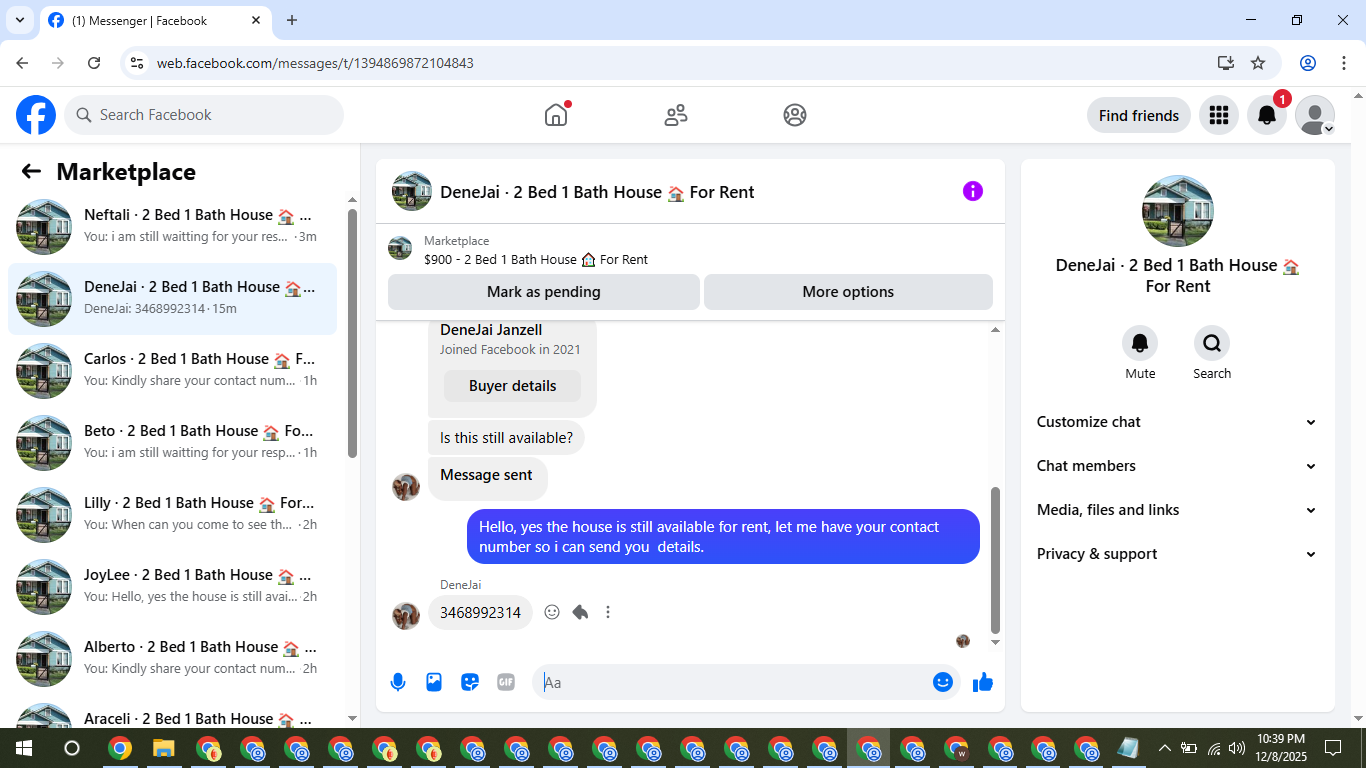Open Beto conversation in the list
The width and height of the screenshot is (1366, 768).
(172, 443)
